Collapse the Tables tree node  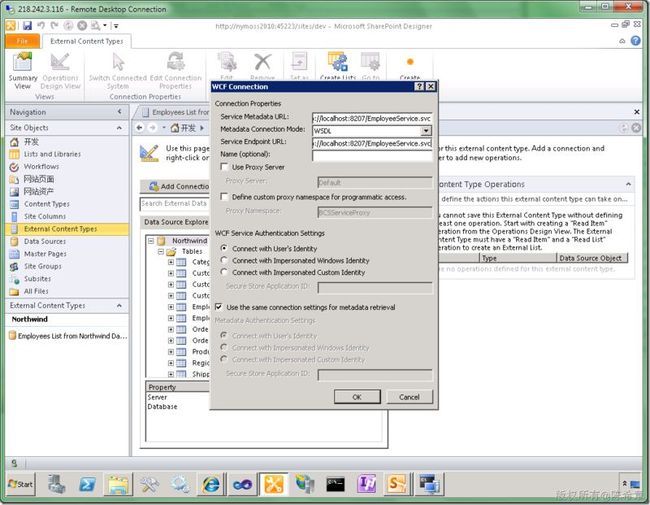161,251
